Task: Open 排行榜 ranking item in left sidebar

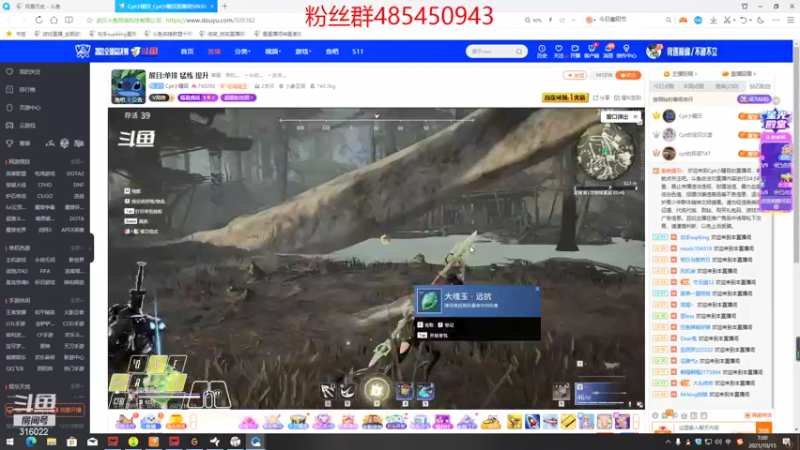Action: pyautogui.click(x=22, y=90)
